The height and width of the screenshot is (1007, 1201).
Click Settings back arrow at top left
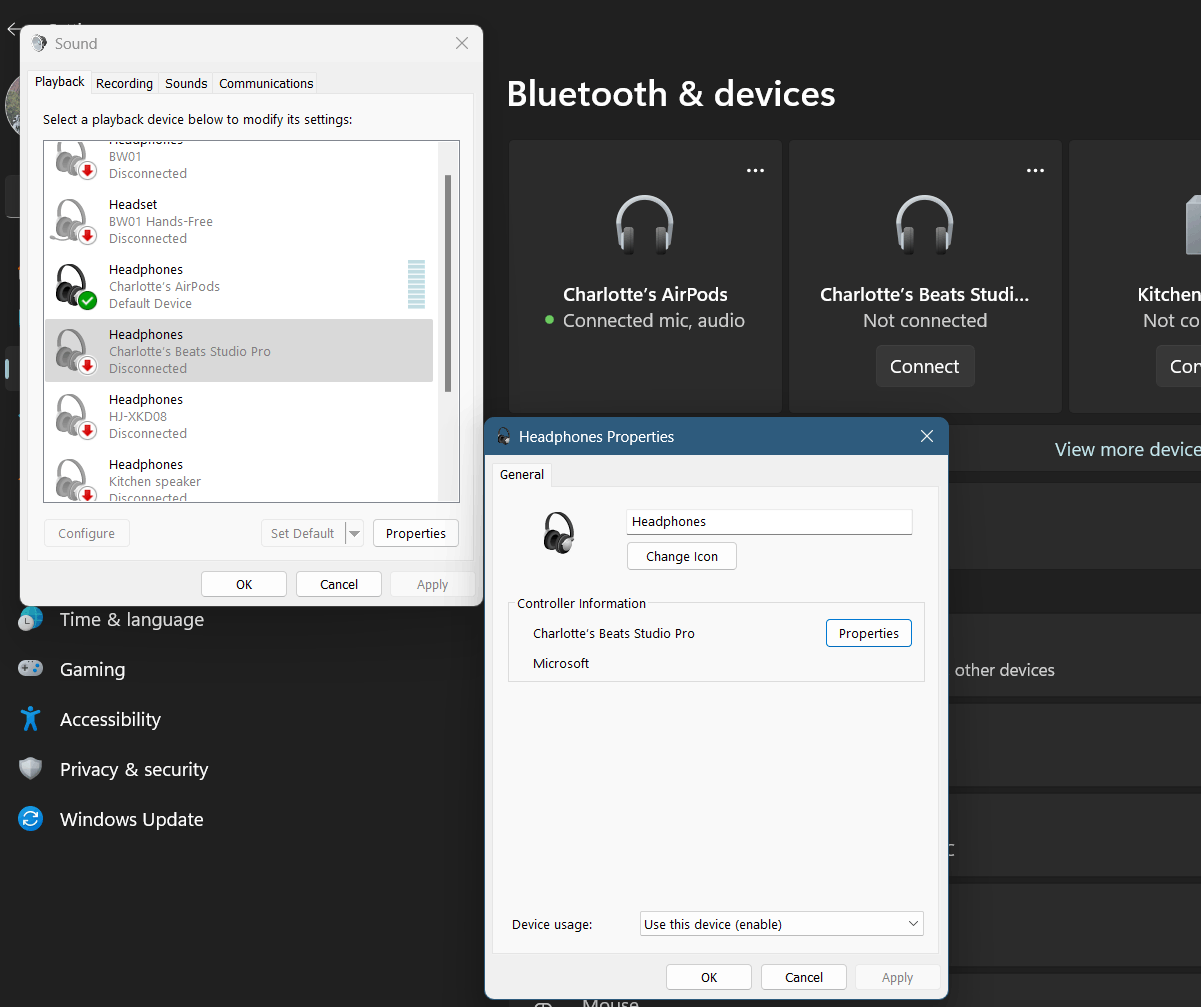pos(12,29)
